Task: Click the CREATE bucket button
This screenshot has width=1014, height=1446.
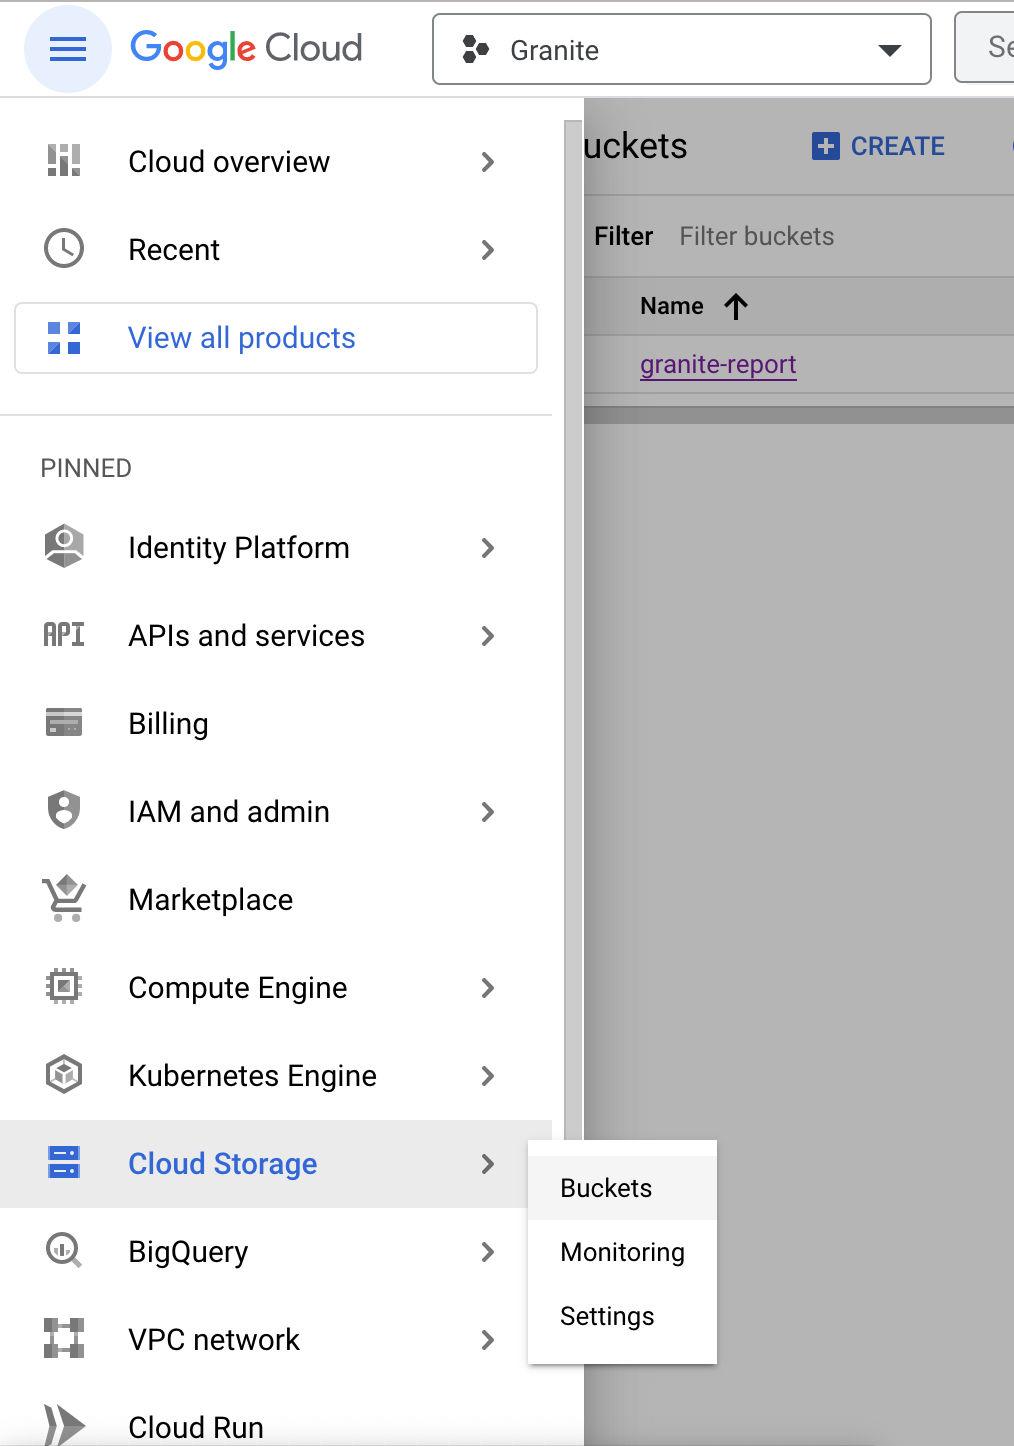Action: (x=878, y=146)
